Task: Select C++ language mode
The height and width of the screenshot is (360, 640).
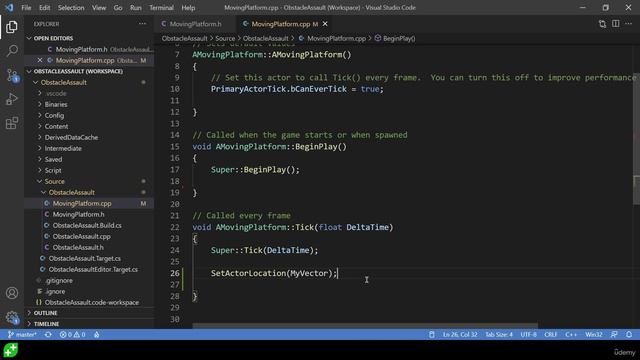Action: click(571, 335)
